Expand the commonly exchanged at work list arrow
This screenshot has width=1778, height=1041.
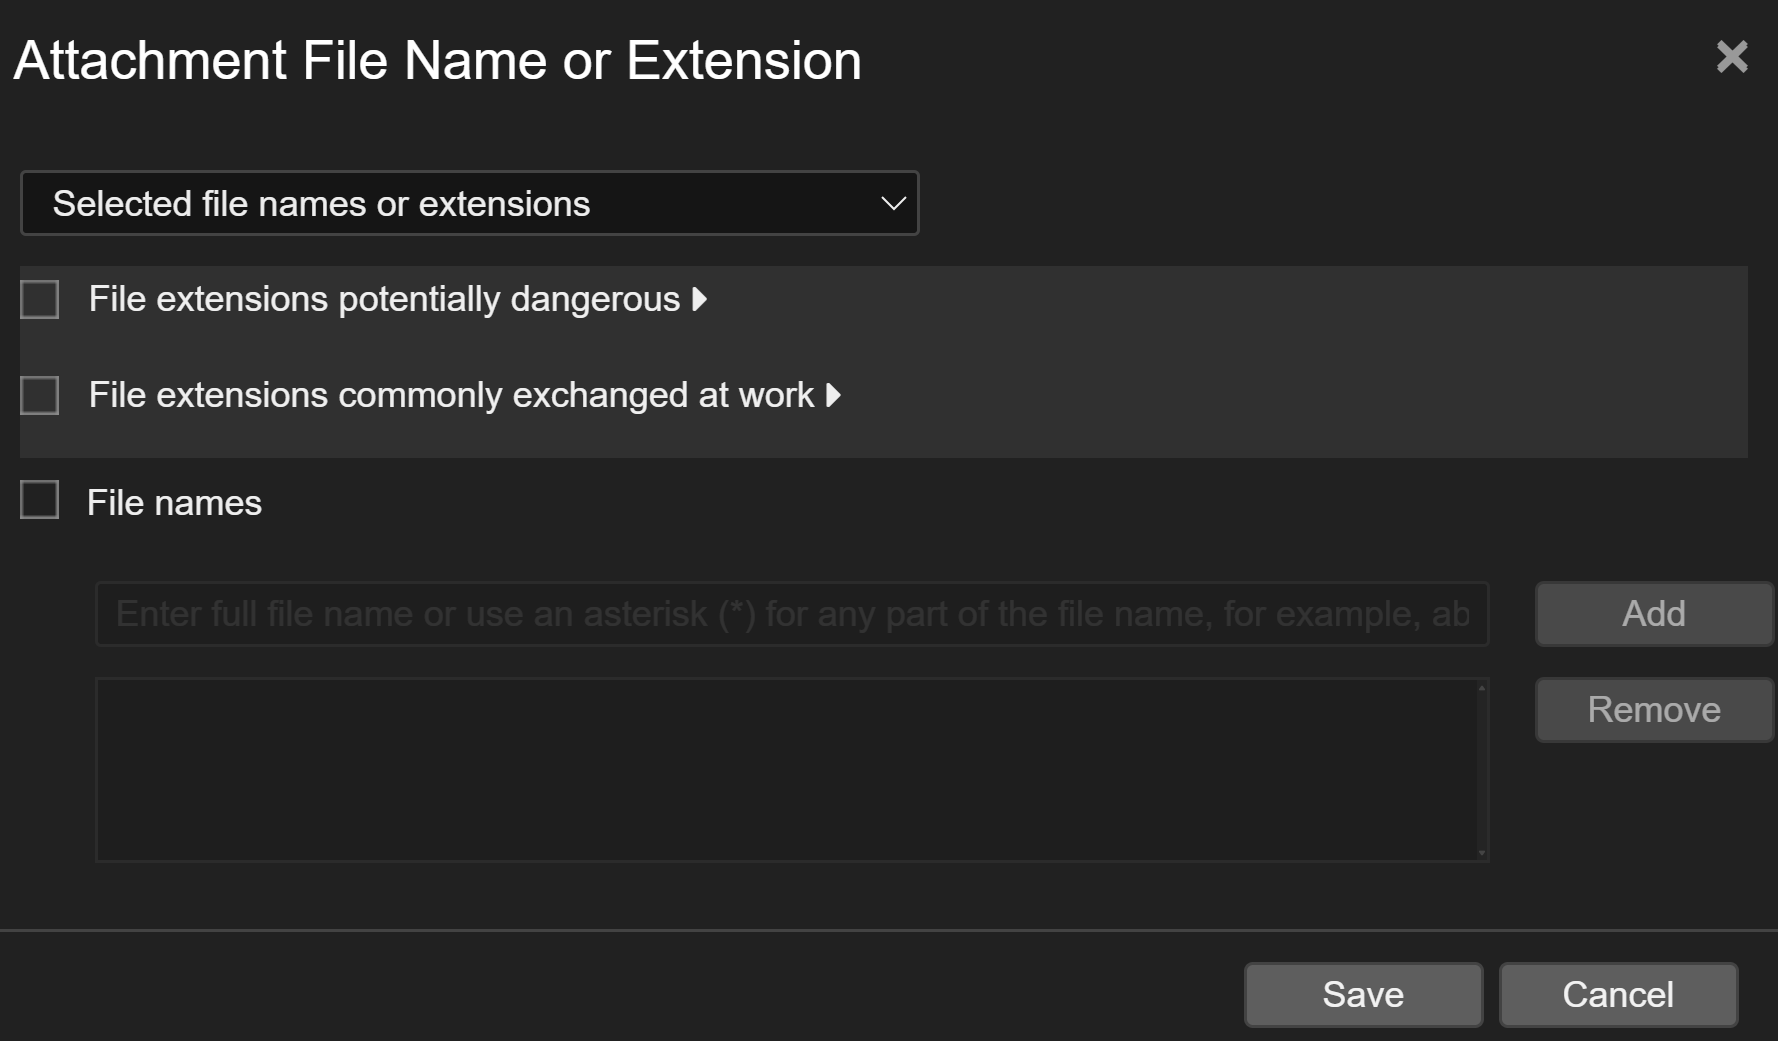pyautogui.click(x=833, y=395)
